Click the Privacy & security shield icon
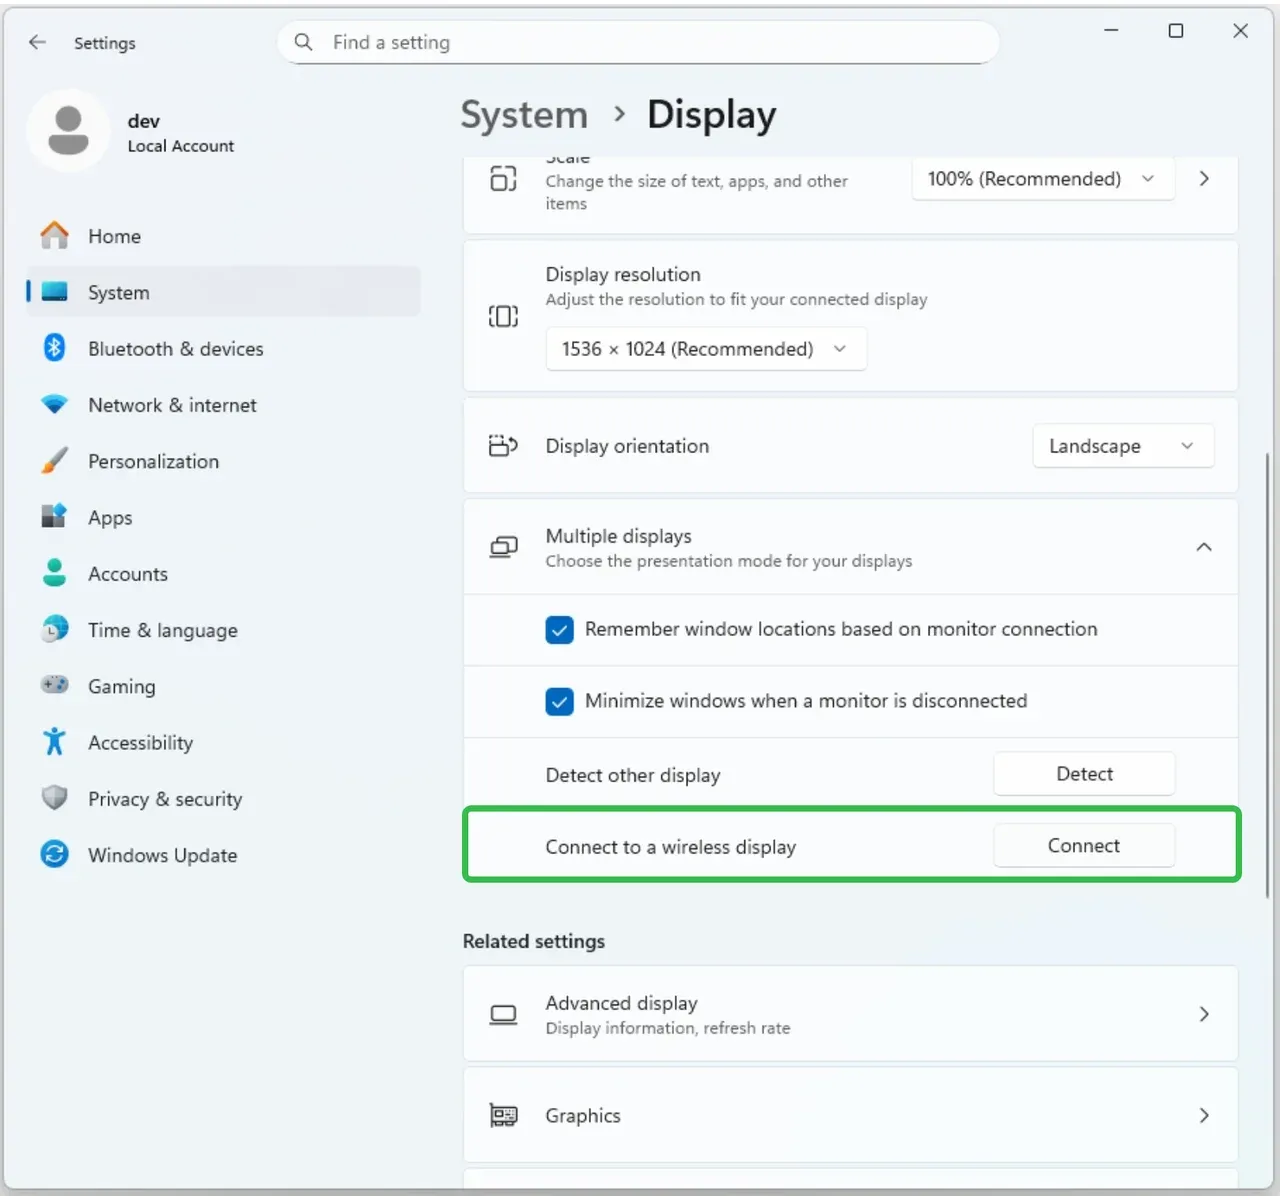 pos(55,798)
